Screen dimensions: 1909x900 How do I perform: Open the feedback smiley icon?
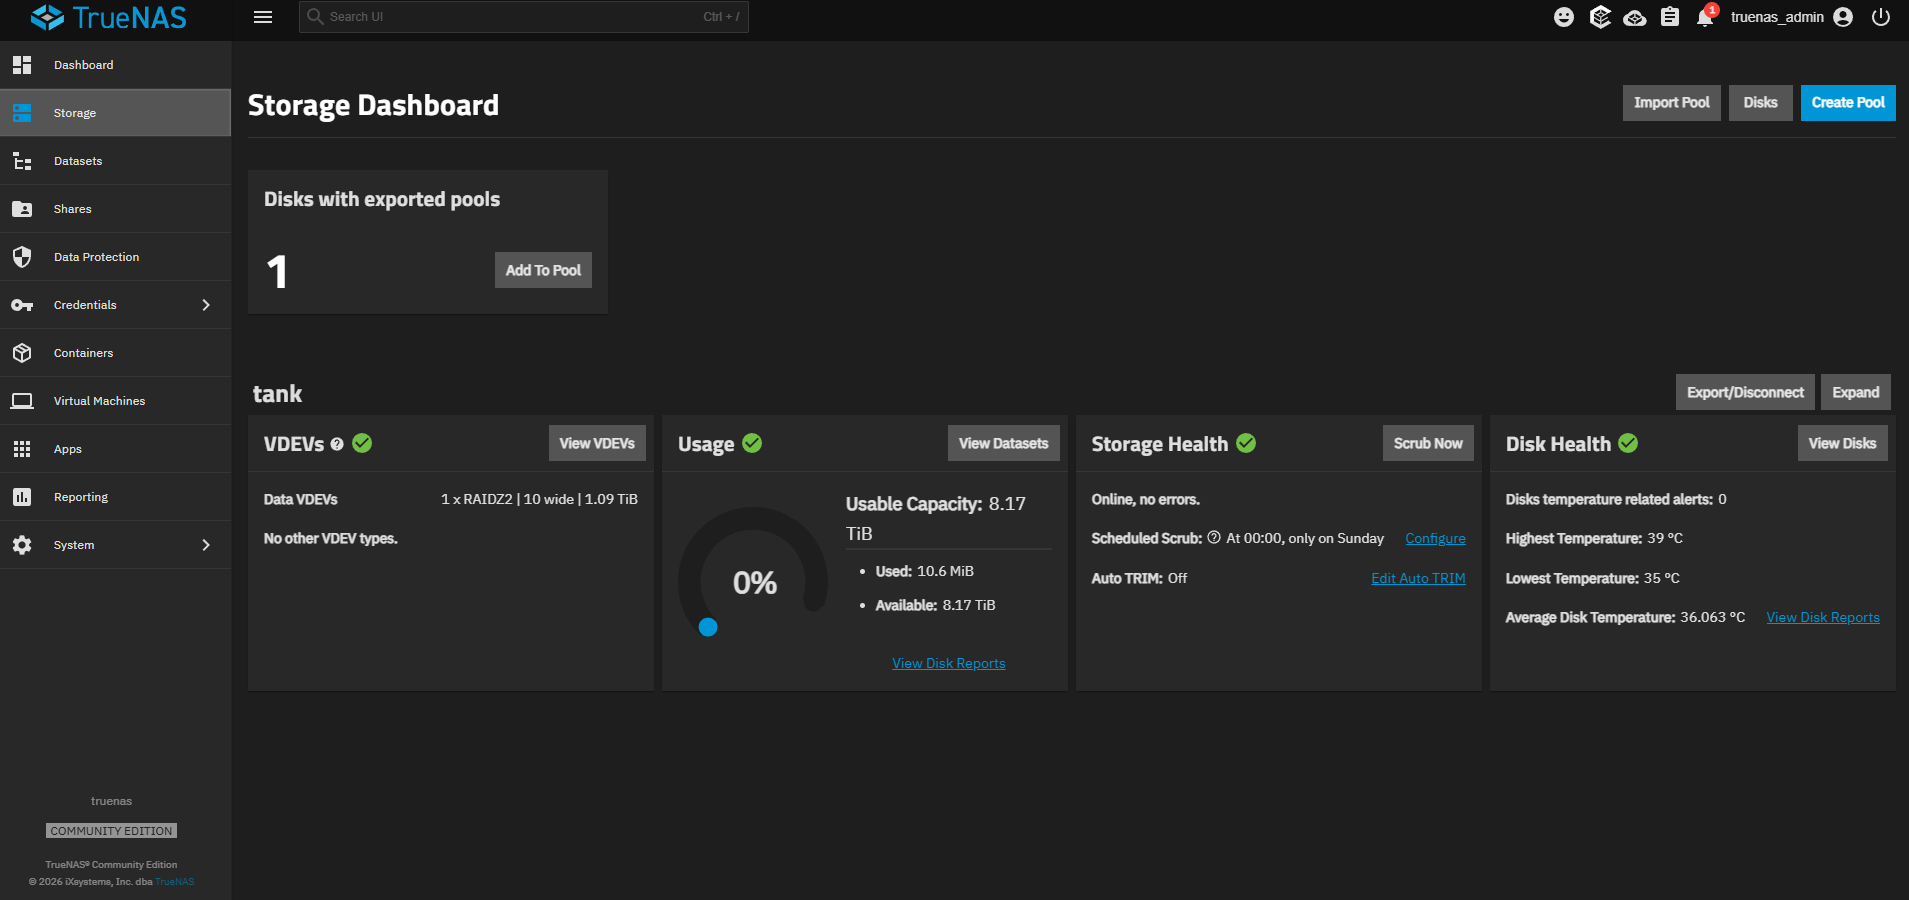click(1564, 17)
